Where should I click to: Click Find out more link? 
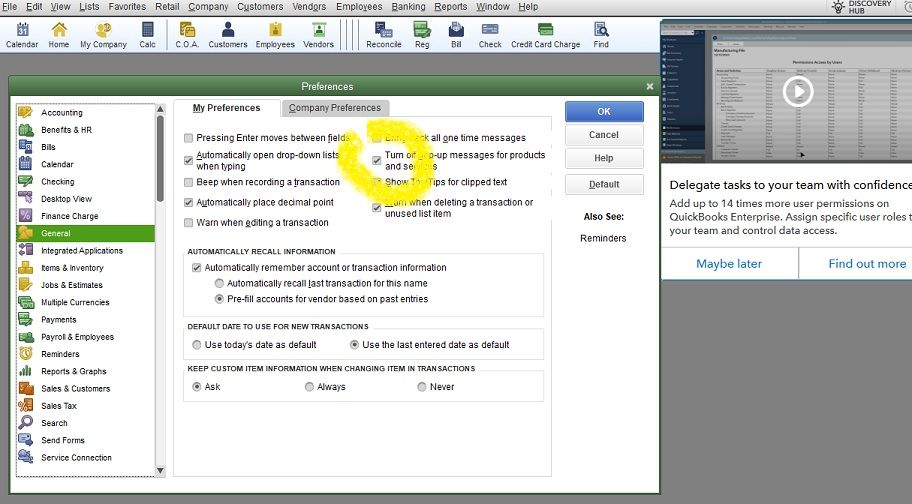pos(867,264)
